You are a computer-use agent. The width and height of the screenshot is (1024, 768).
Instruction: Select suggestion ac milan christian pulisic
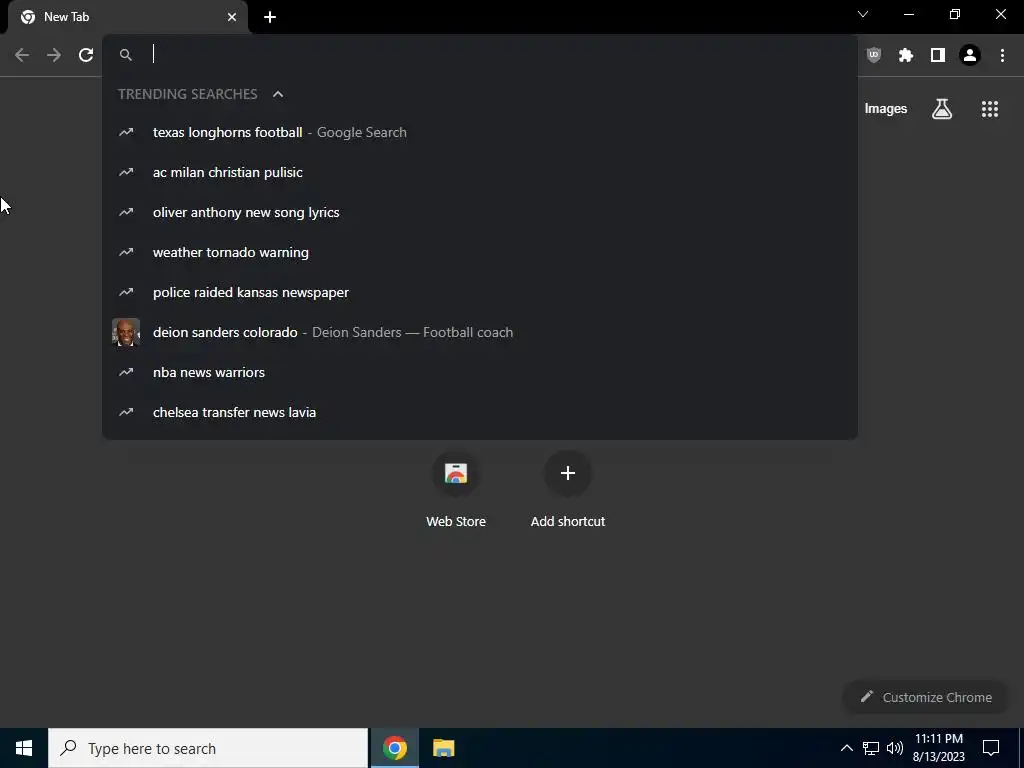[x=480, y=172]
